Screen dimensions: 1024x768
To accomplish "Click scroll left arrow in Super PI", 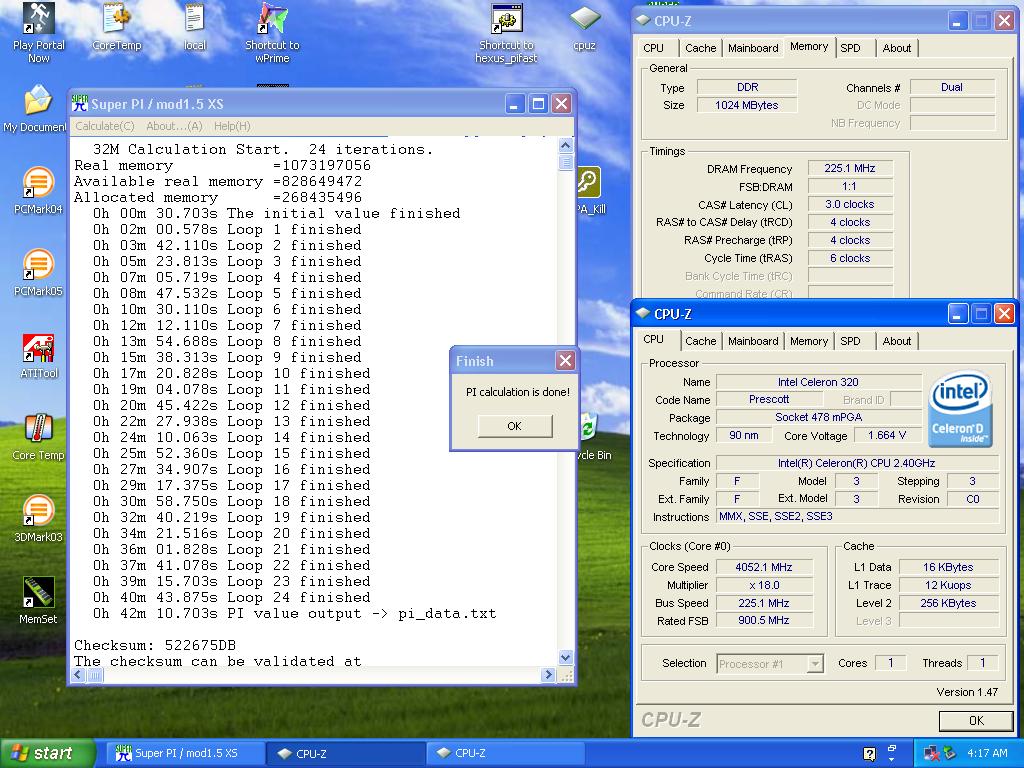I will (78, 675).
